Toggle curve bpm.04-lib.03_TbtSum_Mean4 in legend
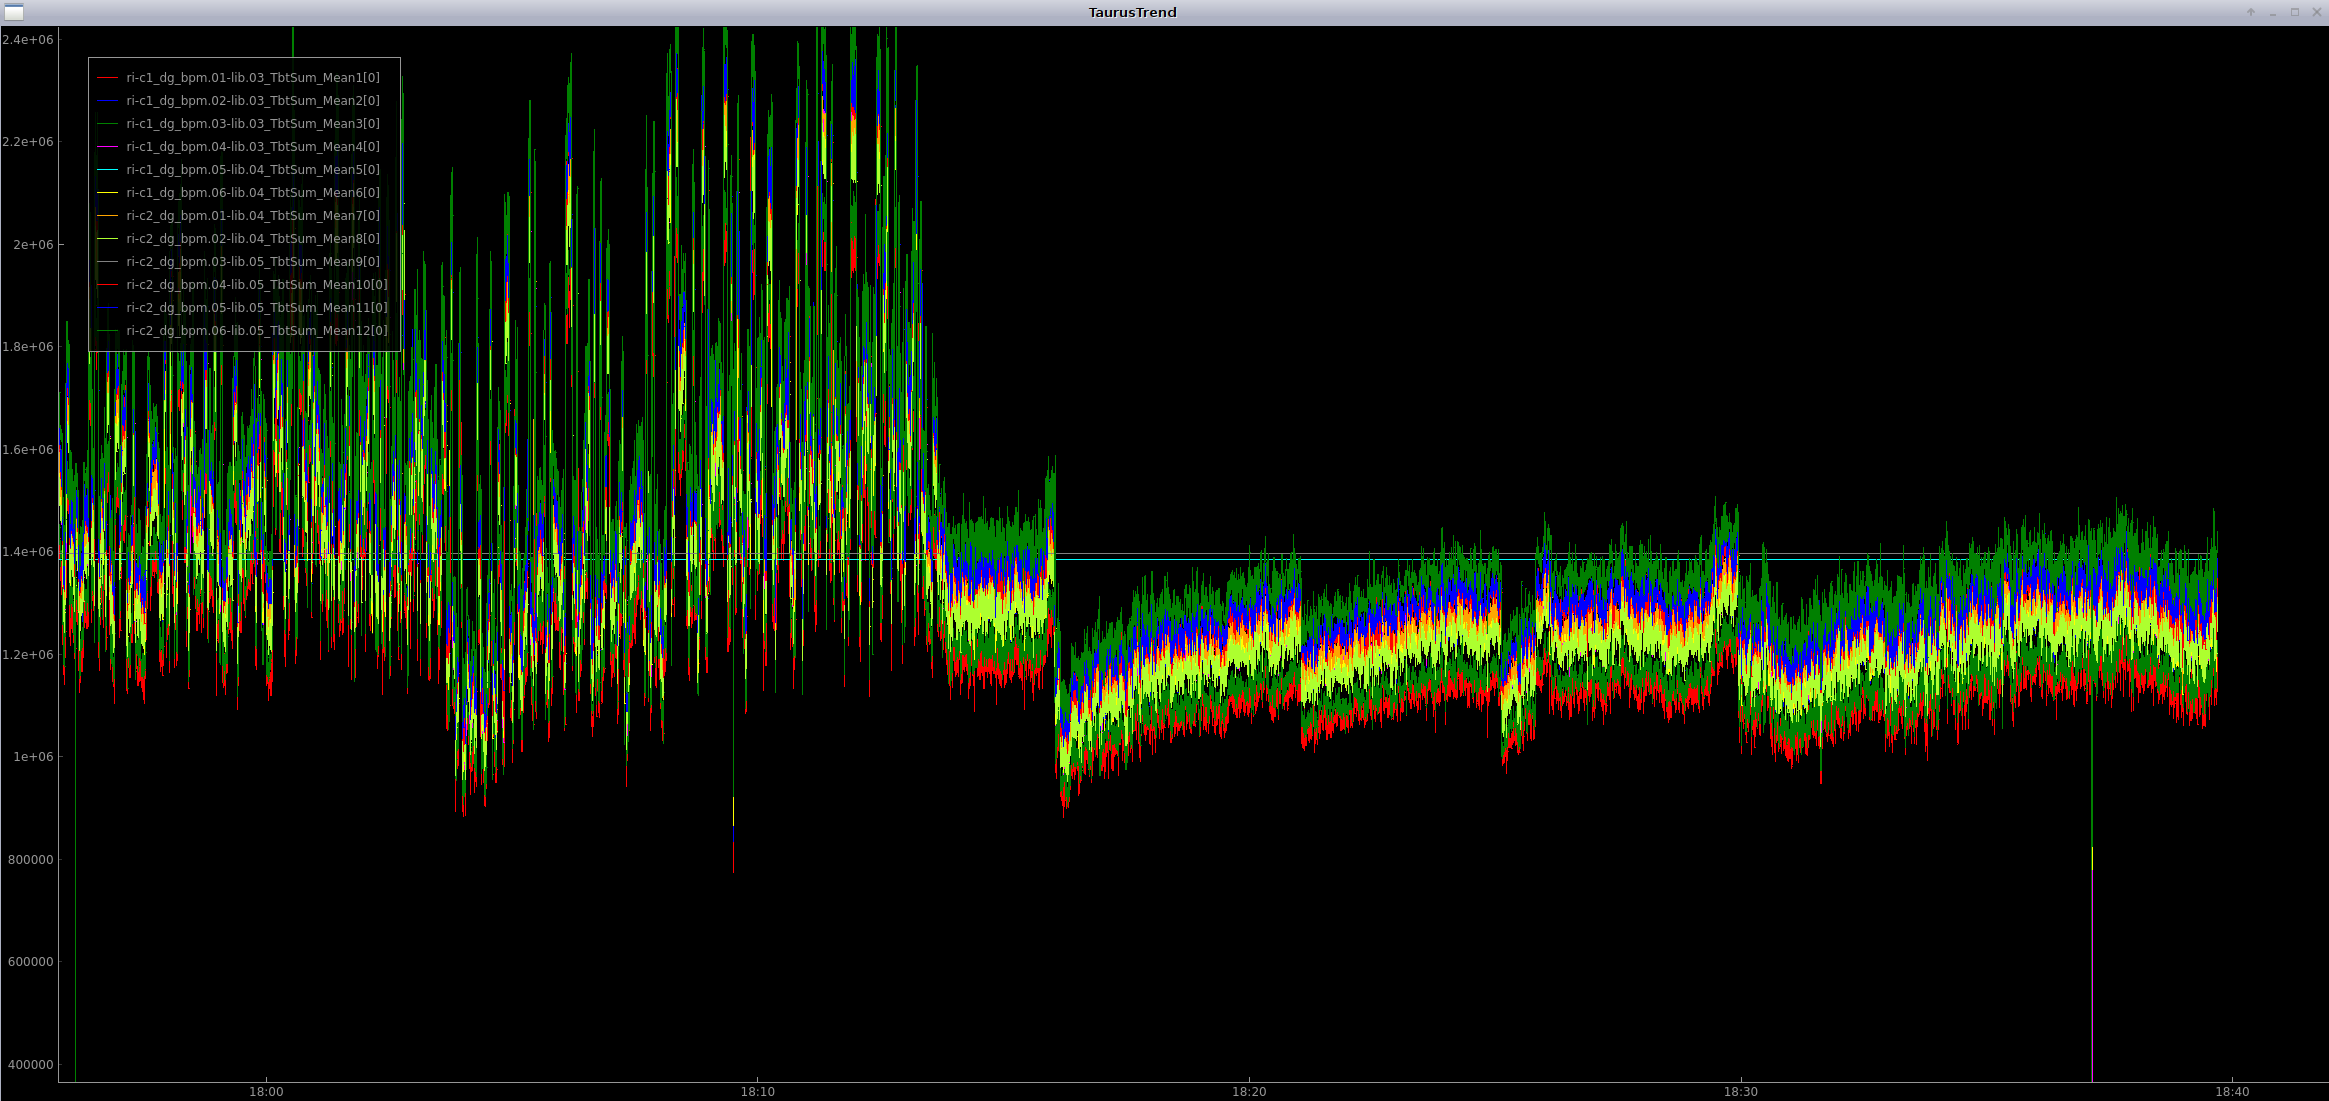The image size is (2329, 1101). click(x=252, y=147)
